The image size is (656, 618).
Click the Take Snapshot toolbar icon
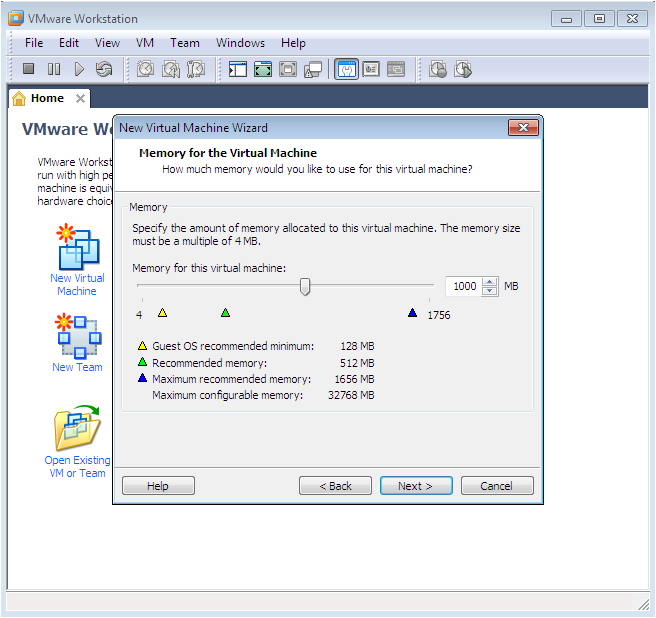[x=145, y=69]
